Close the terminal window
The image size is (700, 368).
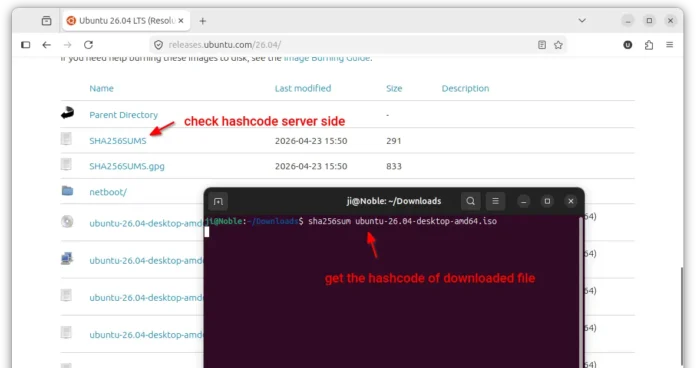[571, 201]
